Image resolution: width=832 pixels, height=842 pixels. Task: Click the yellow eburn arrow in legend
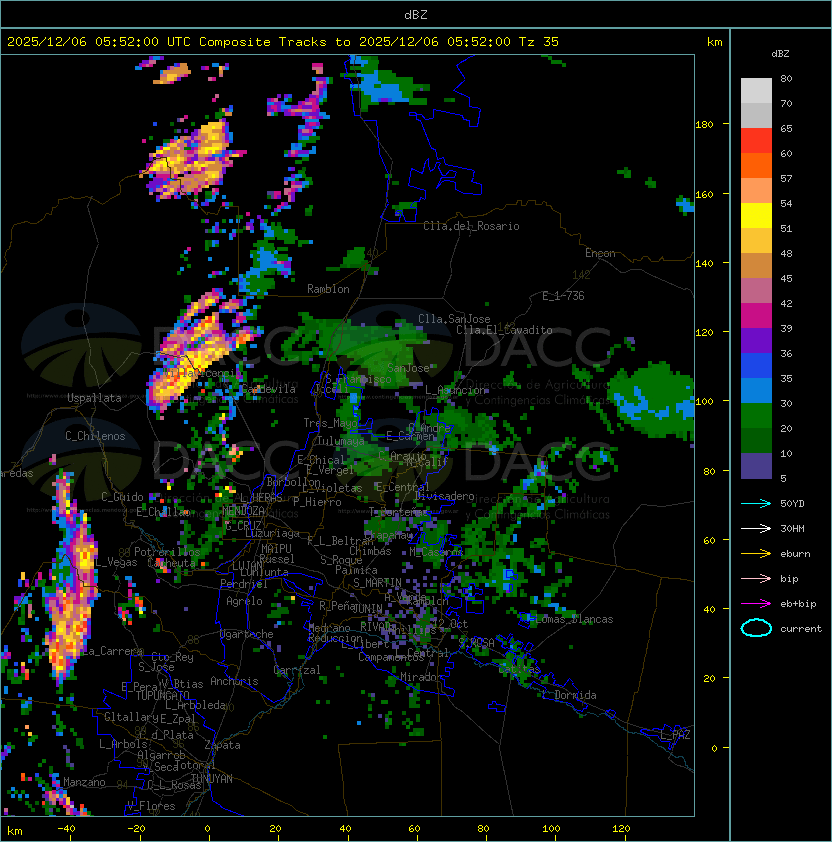pos(756,554)
